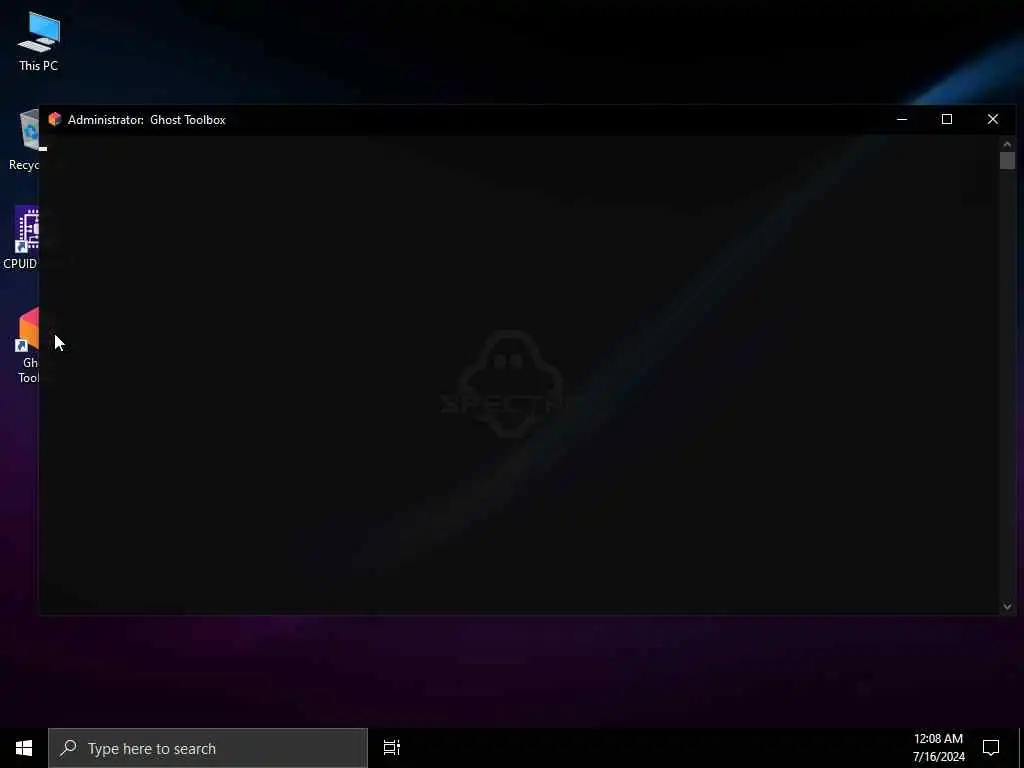1024x768 pixels.
Task: Click the scrollbar down arrow in Ghost Toolbox
Action: pos(1007,607)
